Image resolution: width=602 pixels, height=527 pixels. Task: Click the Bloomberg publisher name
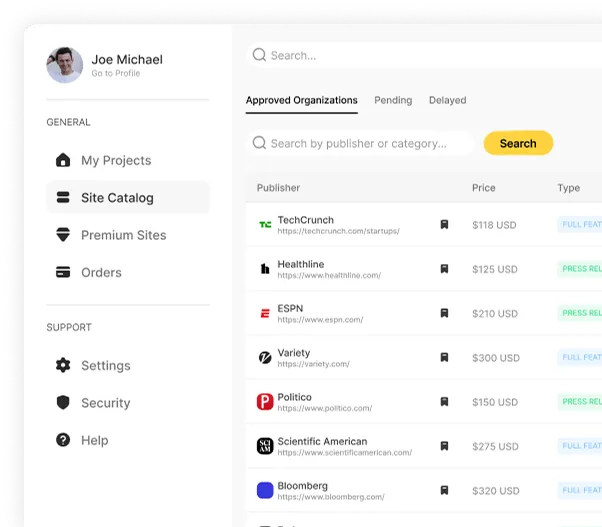[303, 486]
